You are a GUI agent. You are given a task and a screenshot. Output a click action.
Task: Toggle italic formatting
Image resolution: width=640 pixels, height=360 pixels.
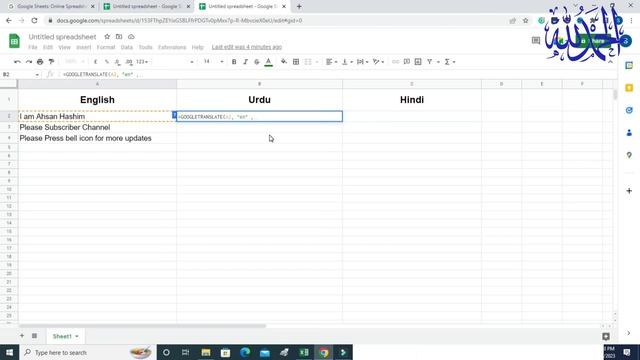click(x=245, y=62)
